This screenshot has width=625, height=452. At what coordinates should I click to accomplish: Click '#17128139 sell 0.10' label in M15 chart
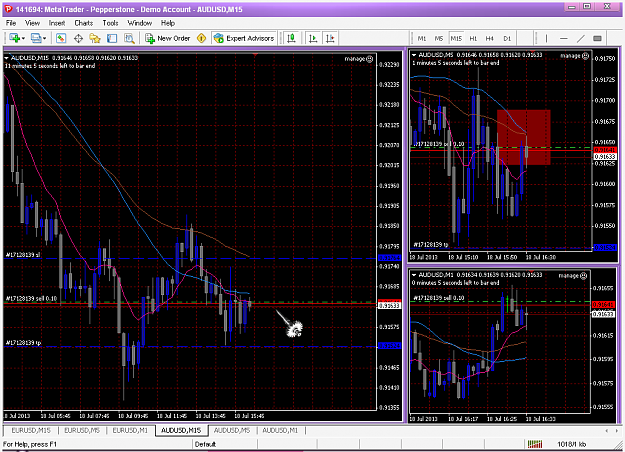31,299
